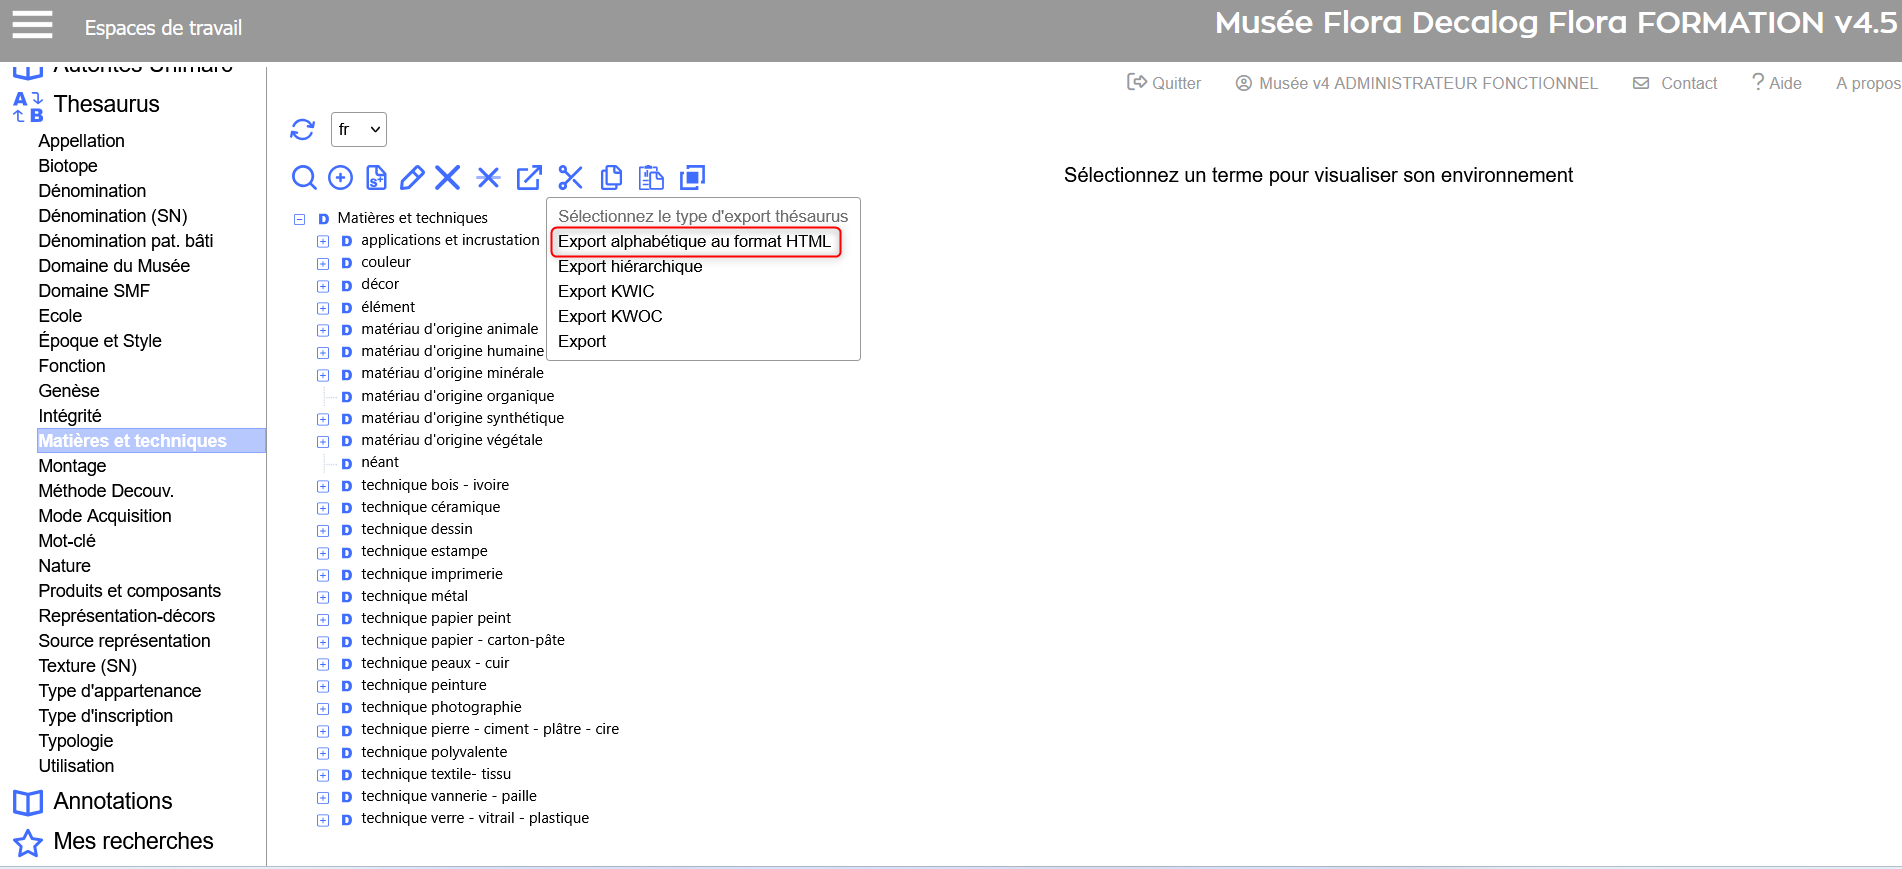Open the export thesaurus icon
1902x869 pixels.
[529, 178]
